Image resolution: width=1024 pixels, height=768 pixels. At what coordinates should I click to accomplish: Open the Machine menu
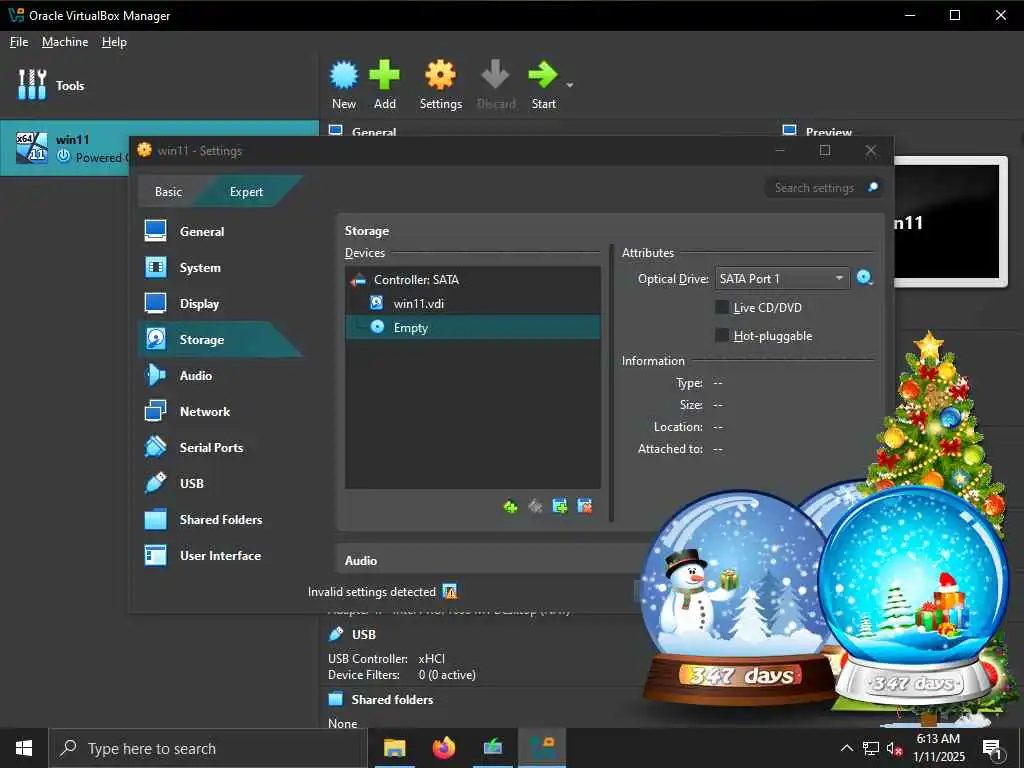click(x=65, y=42)
